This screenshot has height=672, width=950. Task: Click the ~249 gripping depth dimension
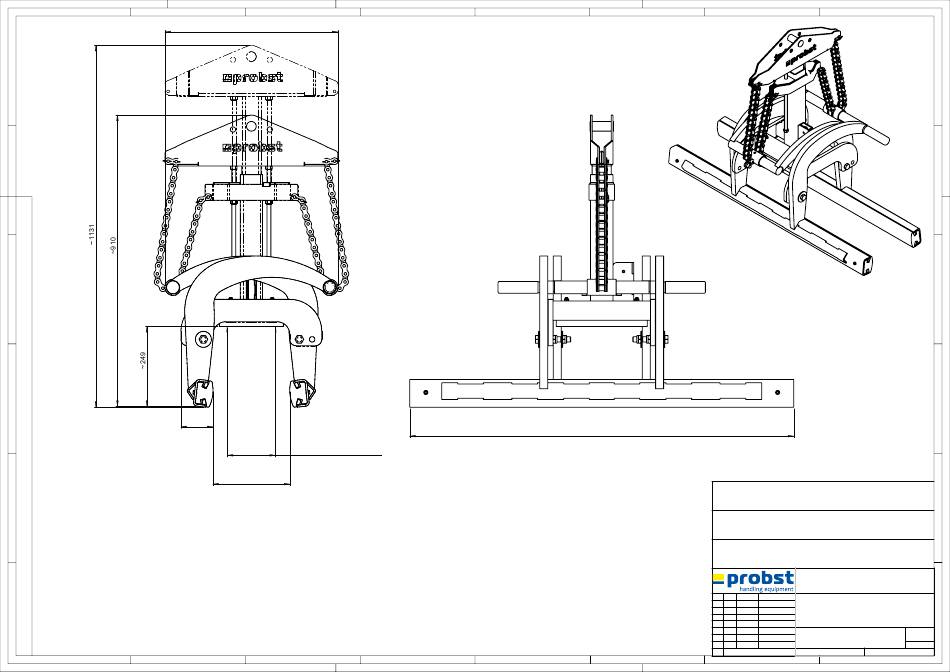point(143,361)
